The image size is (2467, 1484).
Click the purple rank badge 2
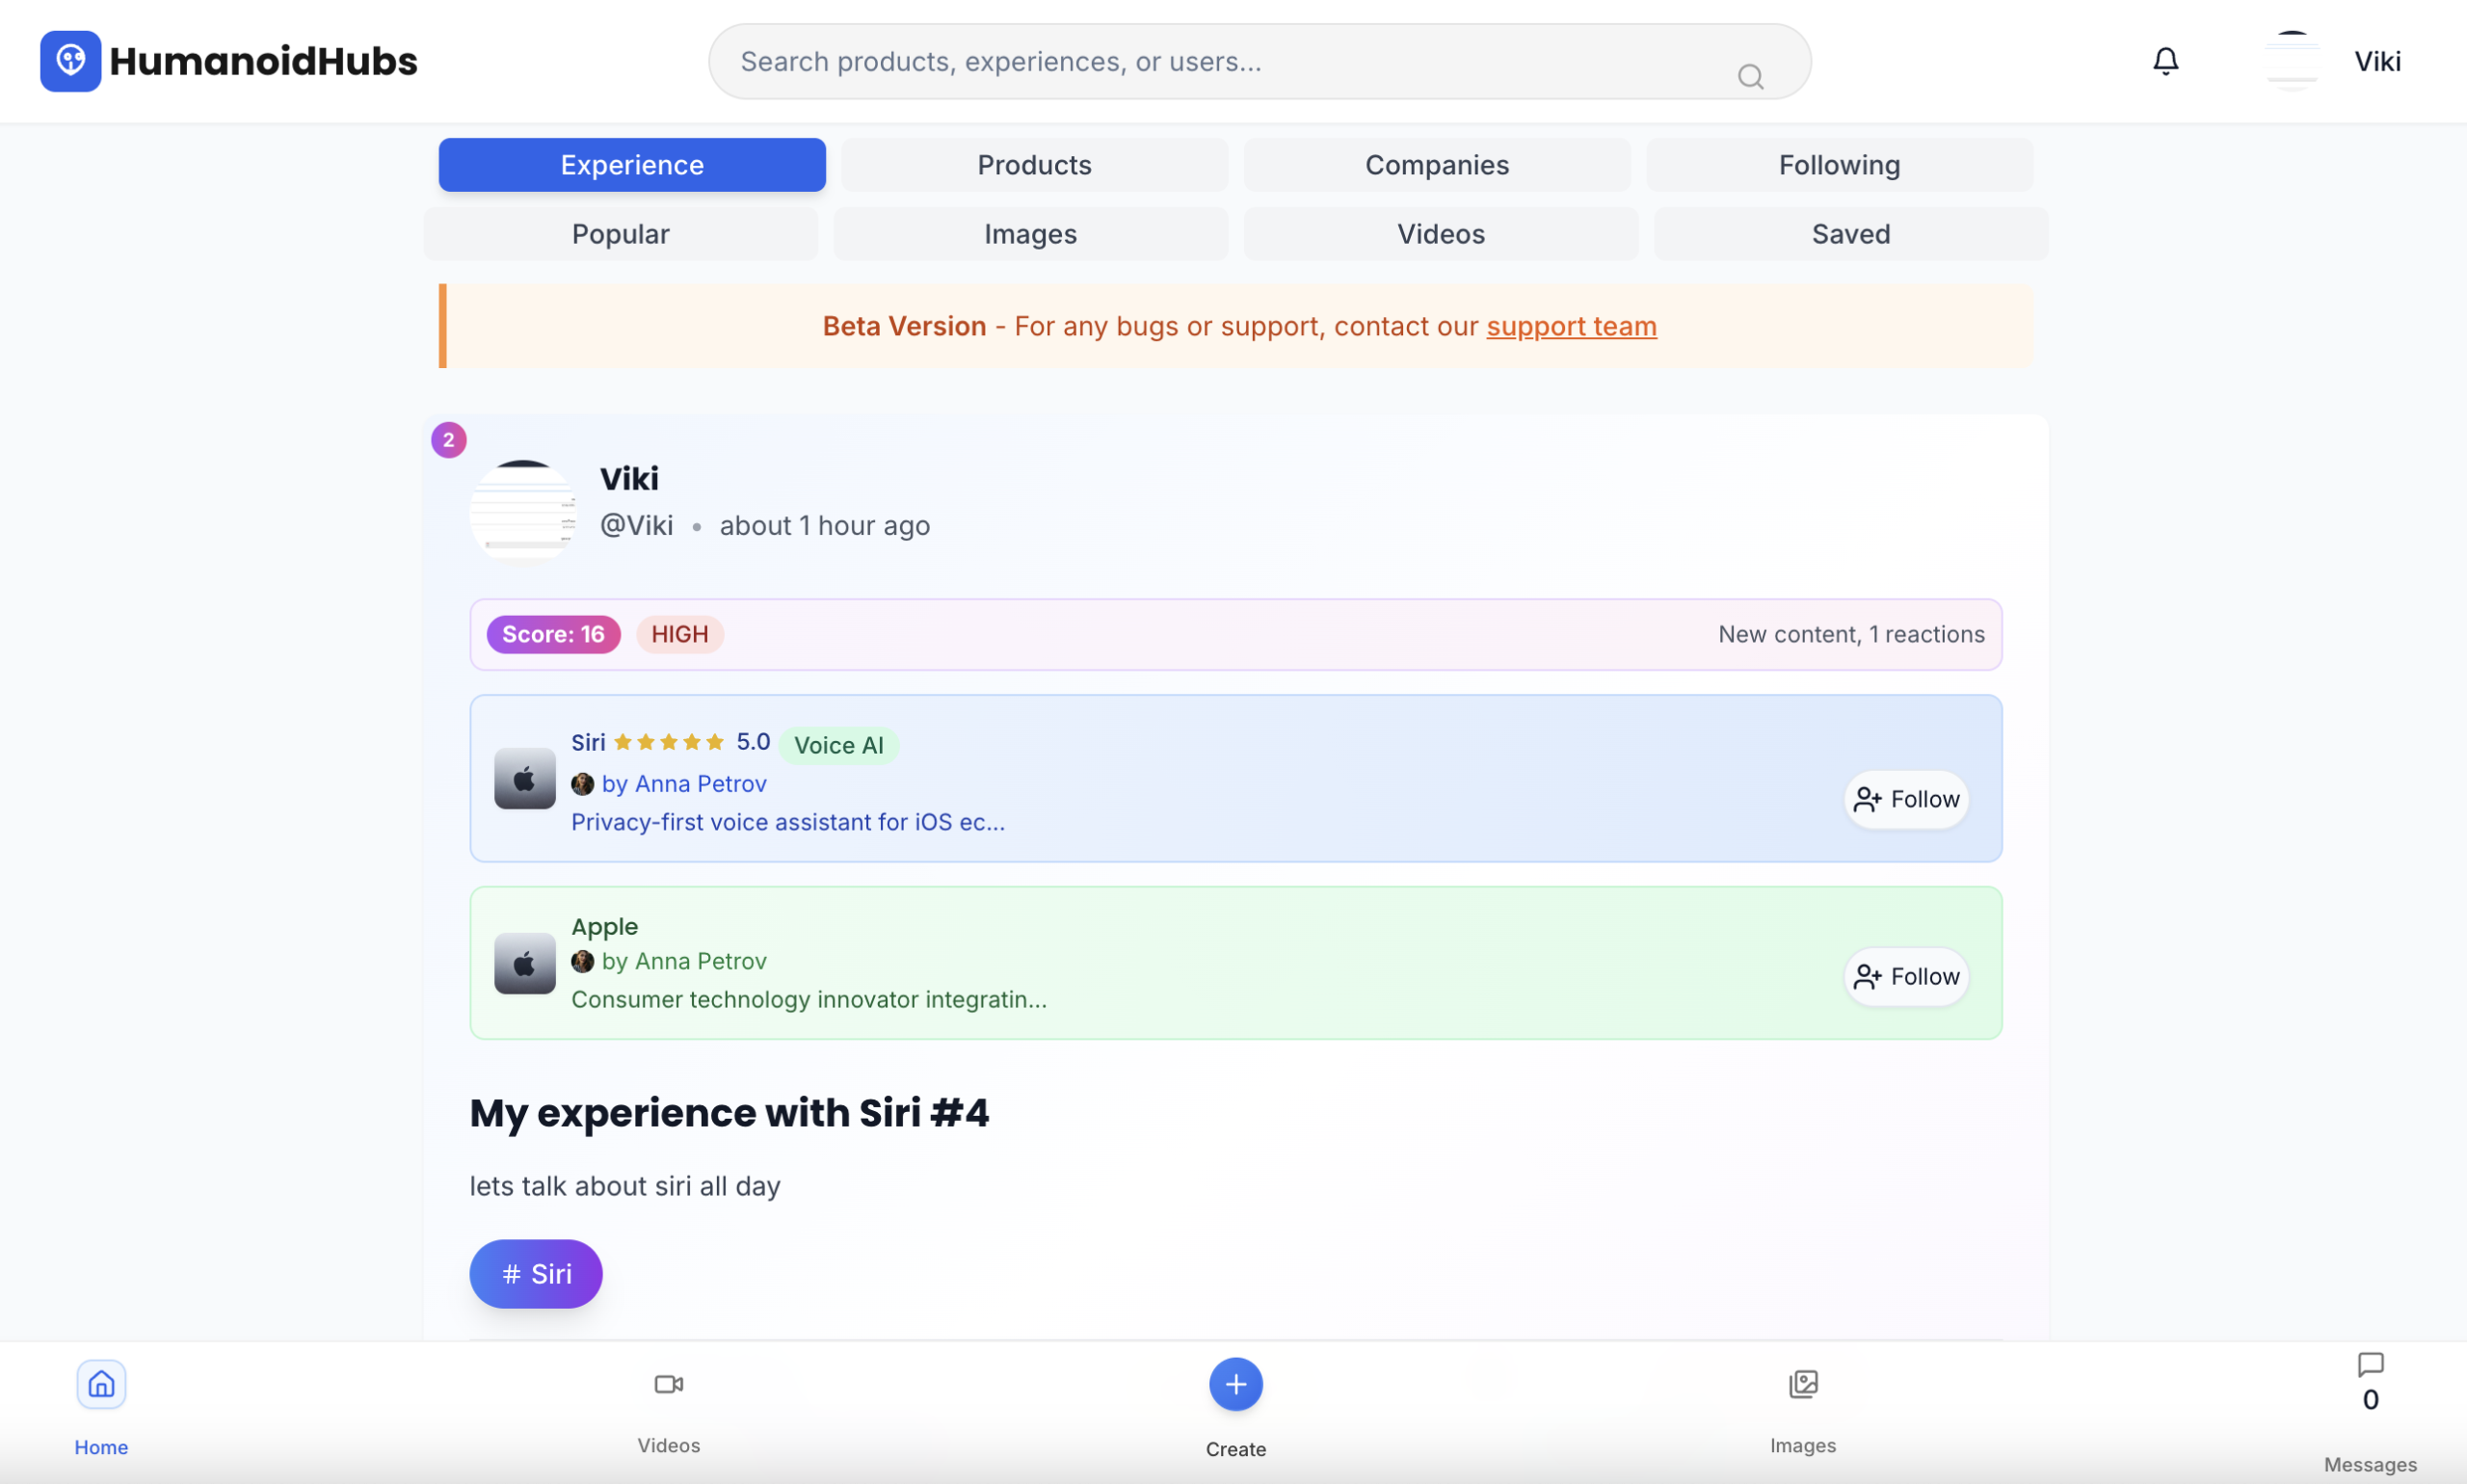point(448,439)
